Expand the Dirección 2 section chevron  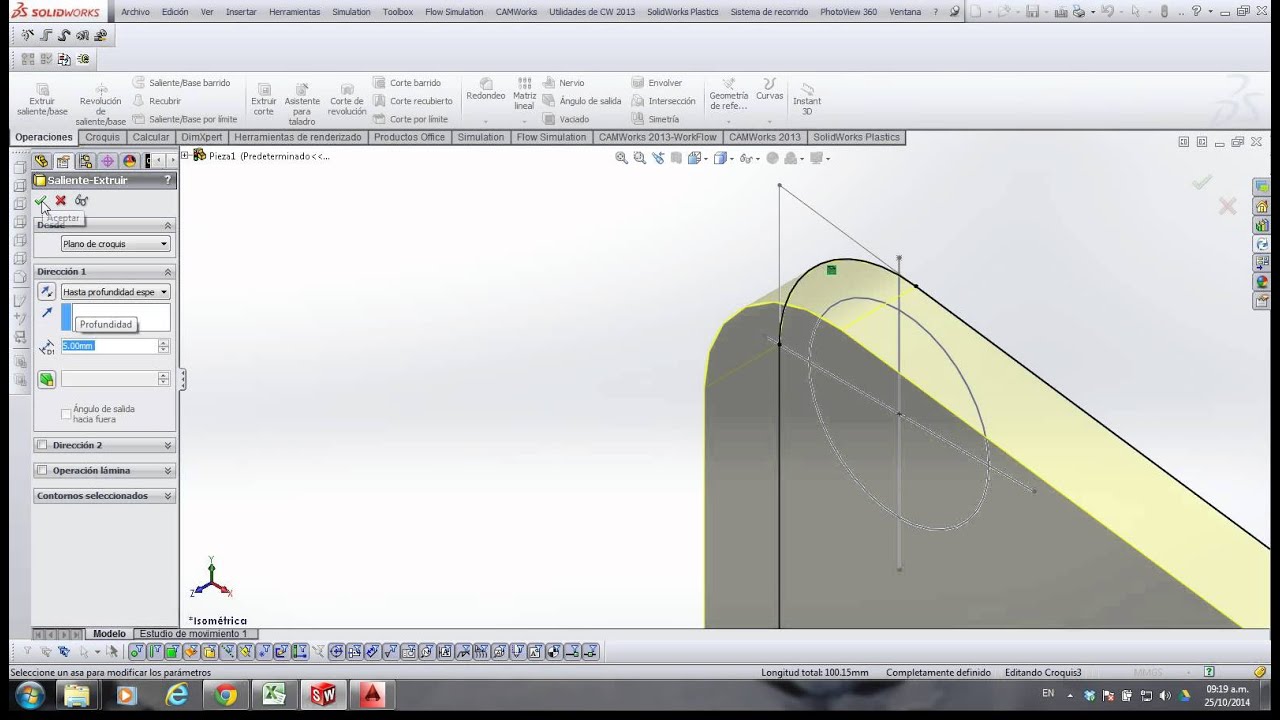[x=168, y=445]
